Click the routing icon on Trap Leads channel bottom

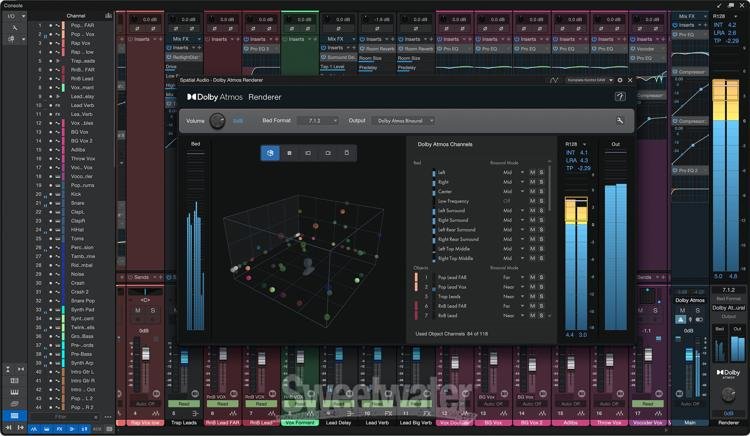click(x=195, y=413)
